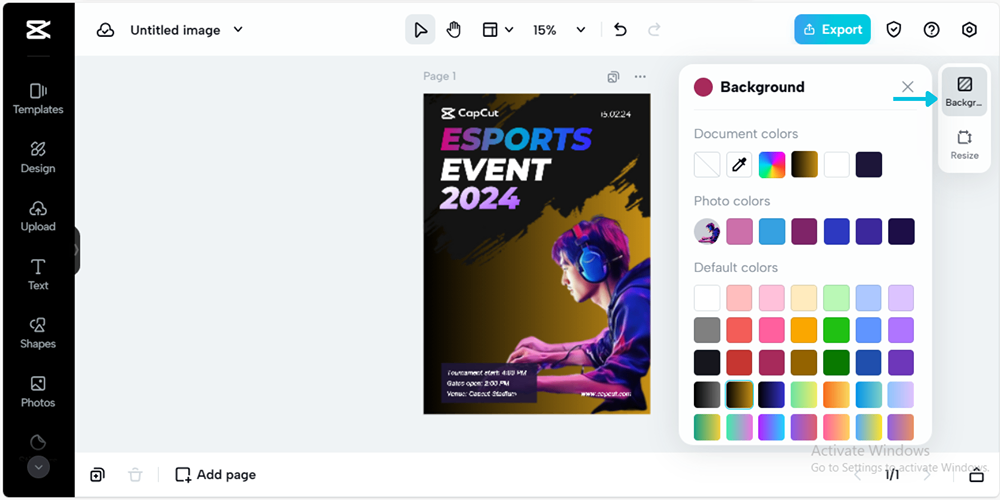Screen dimensions: 1000x500
Task: Click the Add page button
Action: (x=216, y=474)
